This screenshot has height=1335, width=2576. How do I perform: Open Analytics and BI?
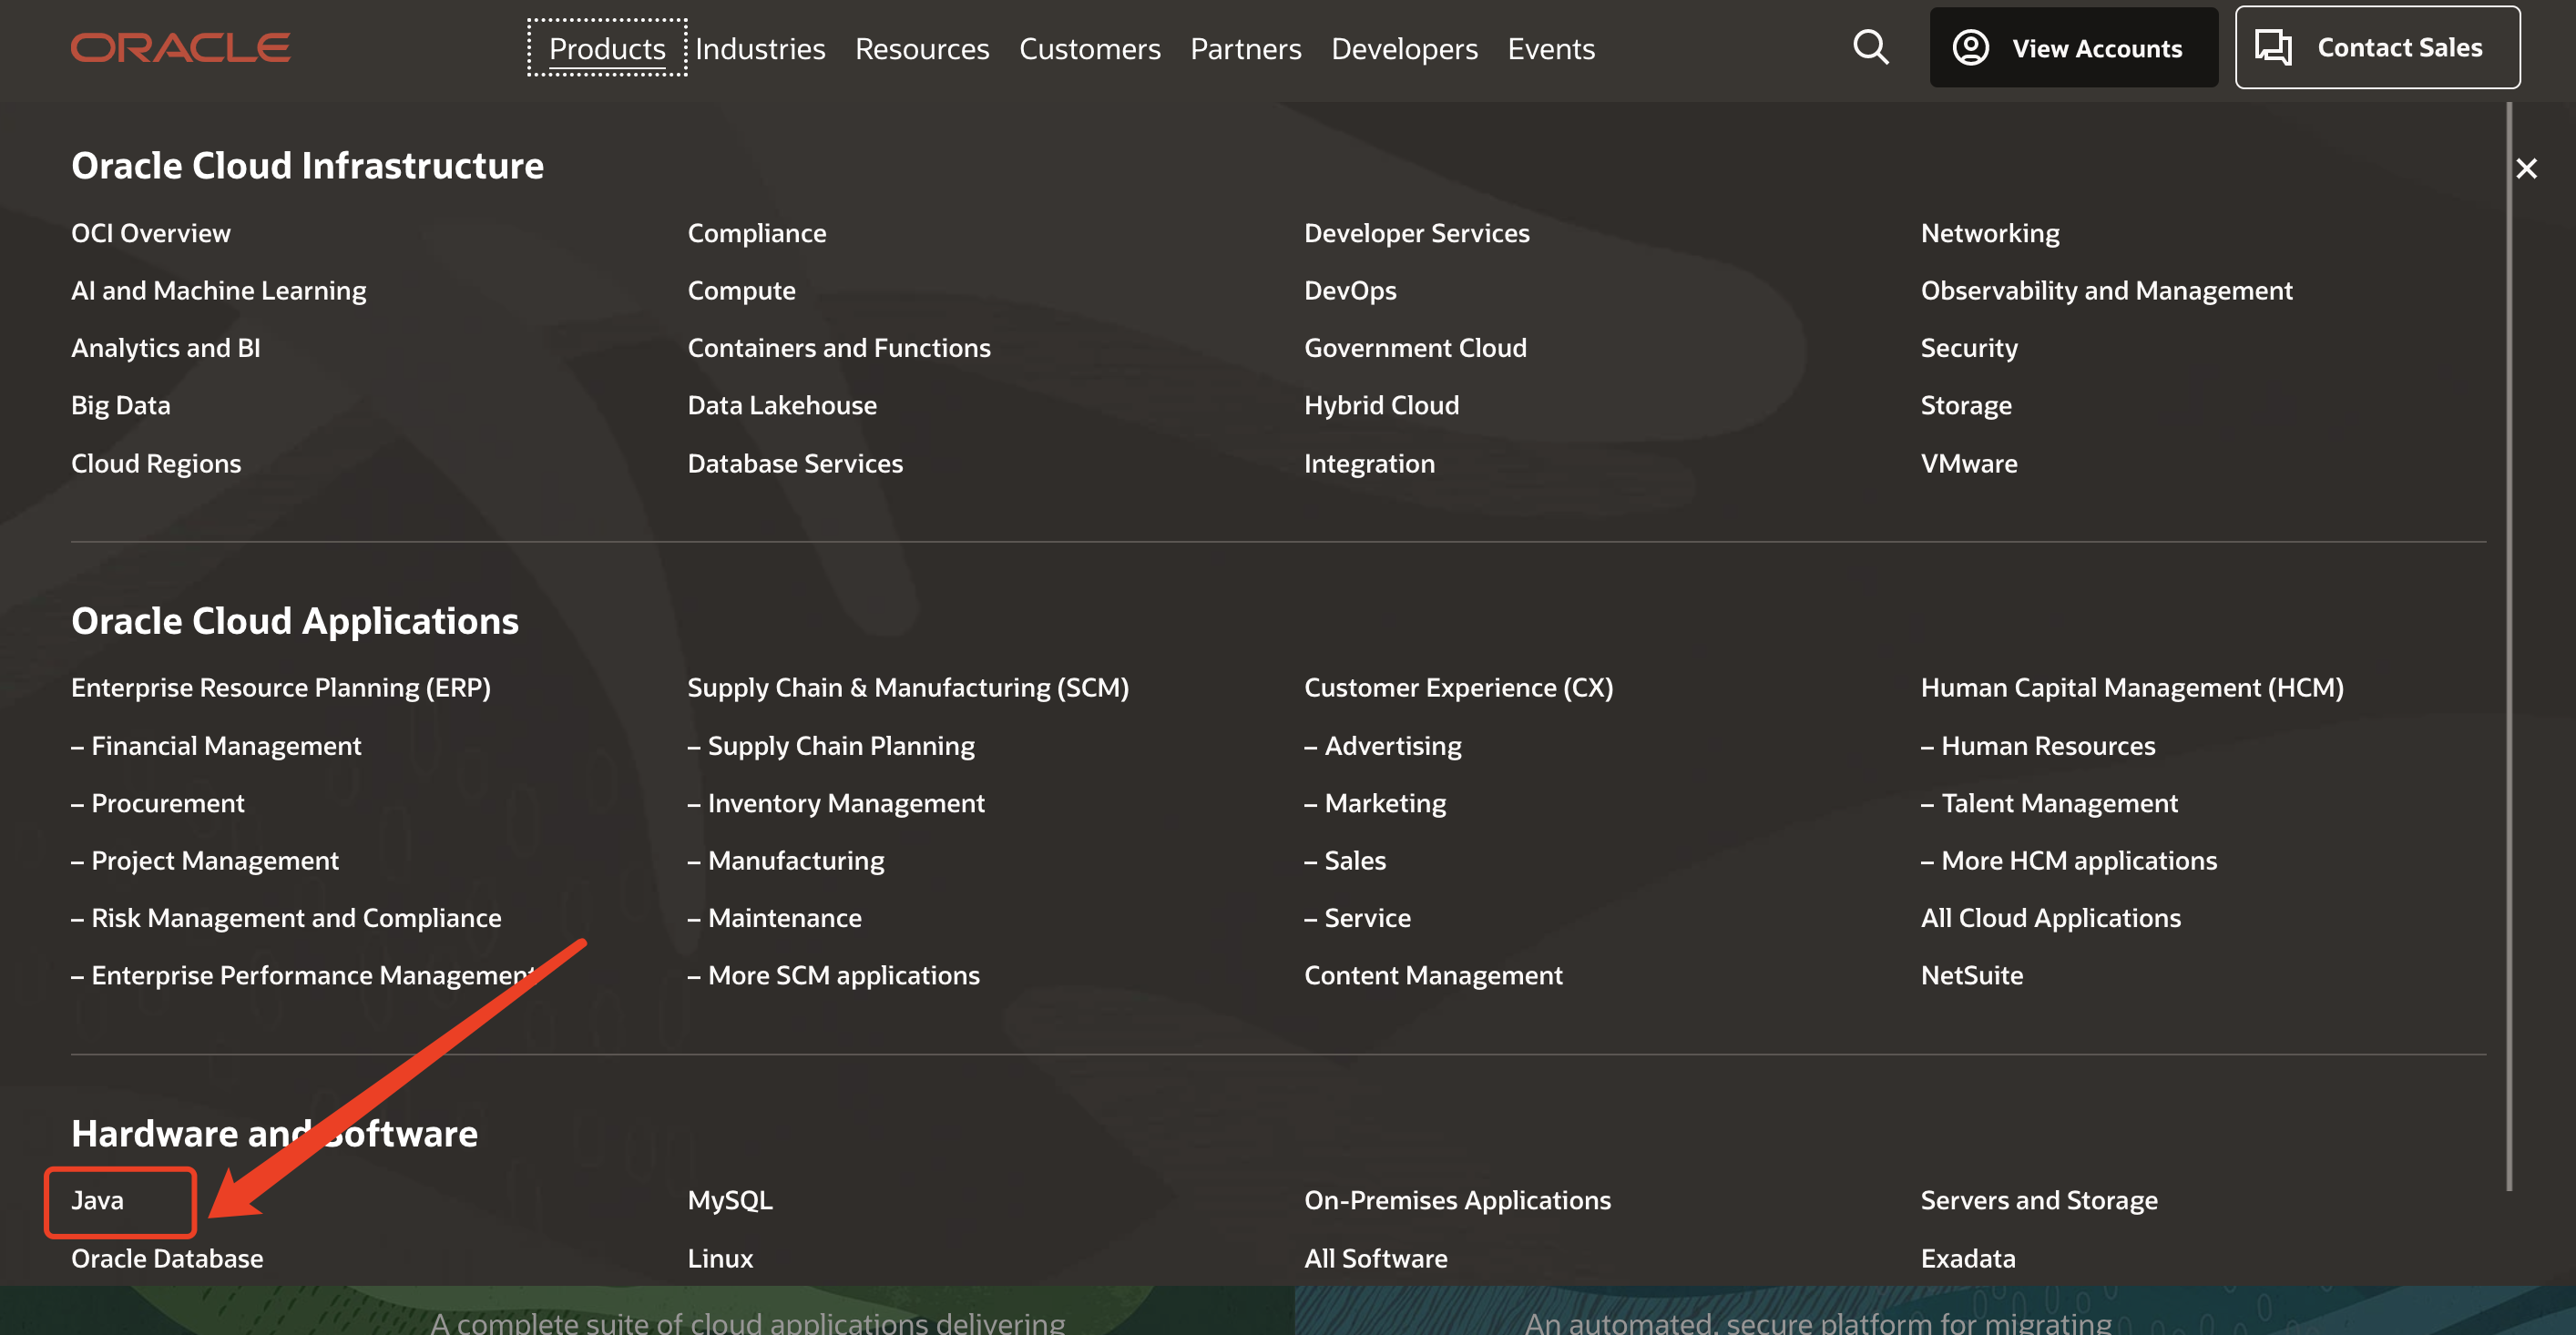point(166,347)
